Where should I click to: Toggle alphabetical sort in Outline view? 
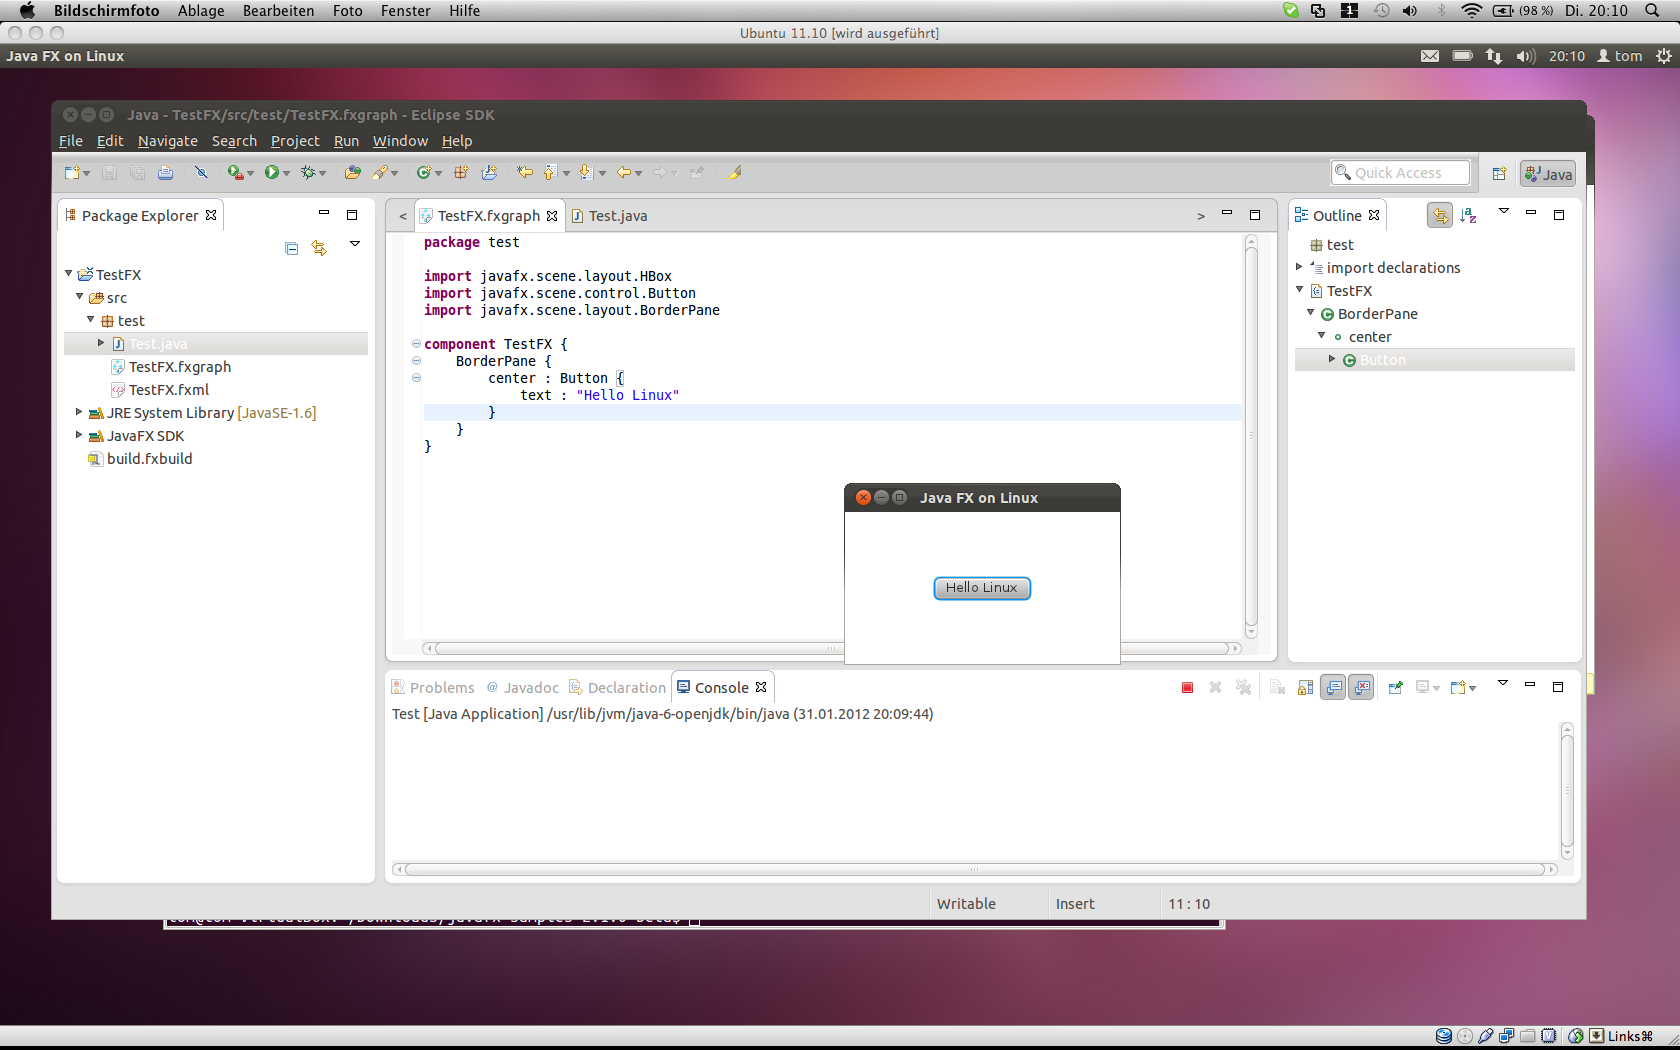(1467, 215)
